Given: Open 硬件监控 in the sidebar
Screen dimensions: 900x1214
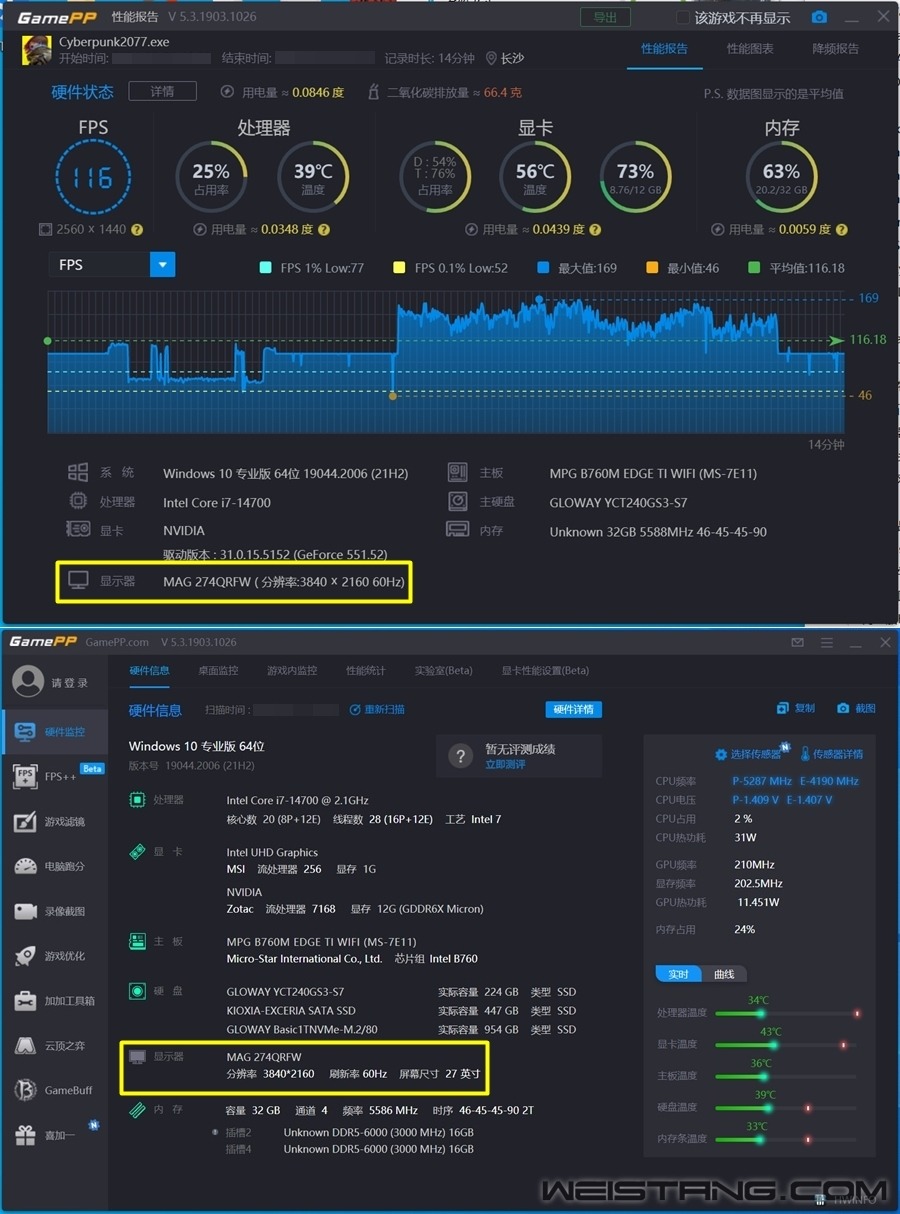Looking at the screenshot, I should pyautogui.click(x=54, y=732).
